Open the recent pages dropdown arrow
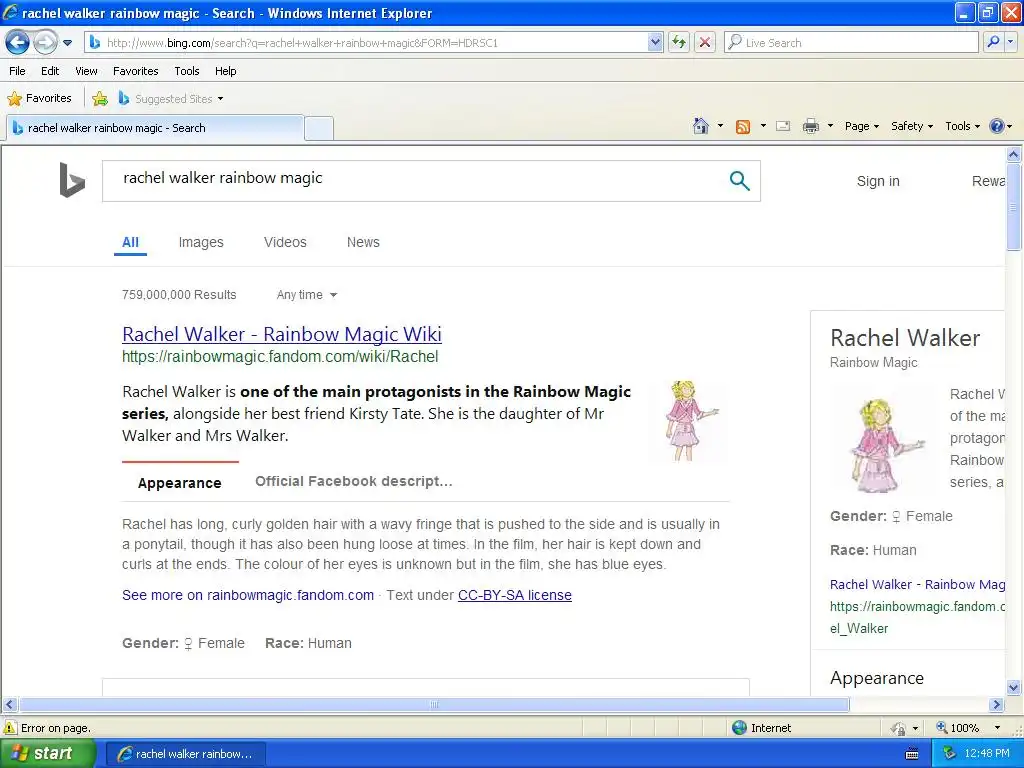This screenshot has width=1024, height=768. coord(67,43)
